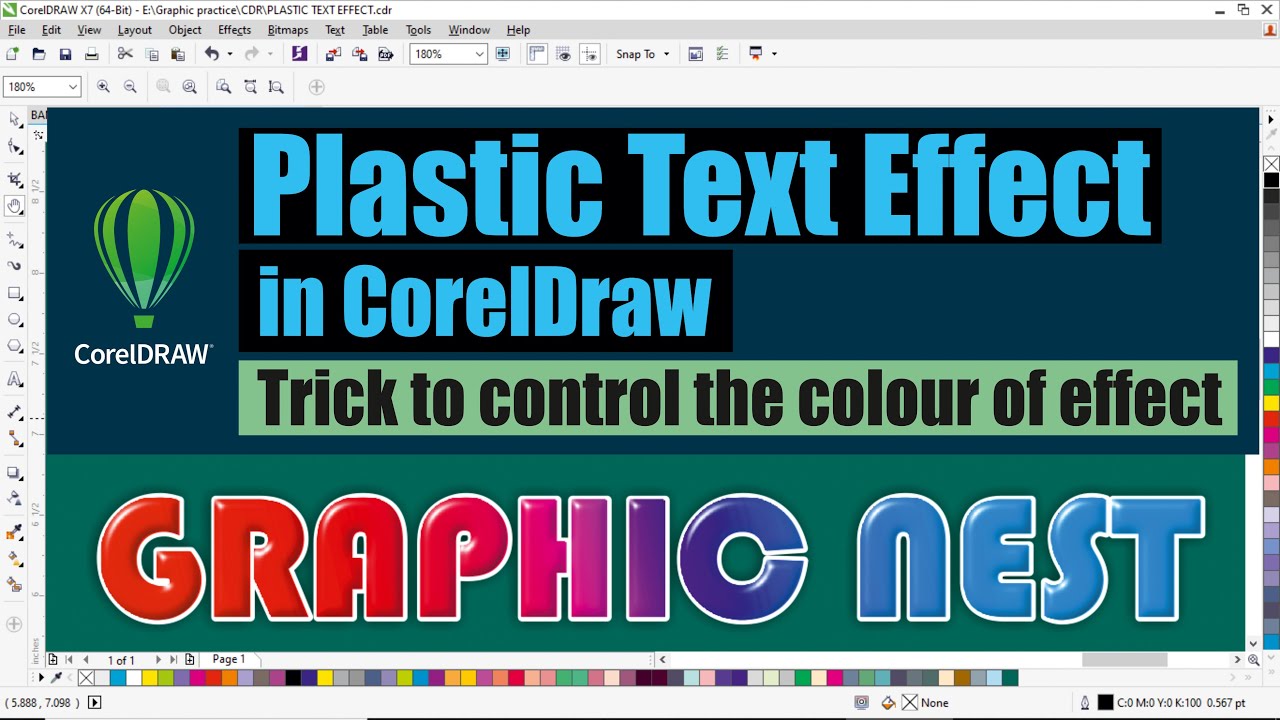Select the Shape tool
This screenshot has height=720, width=1280.
(15, 147)
